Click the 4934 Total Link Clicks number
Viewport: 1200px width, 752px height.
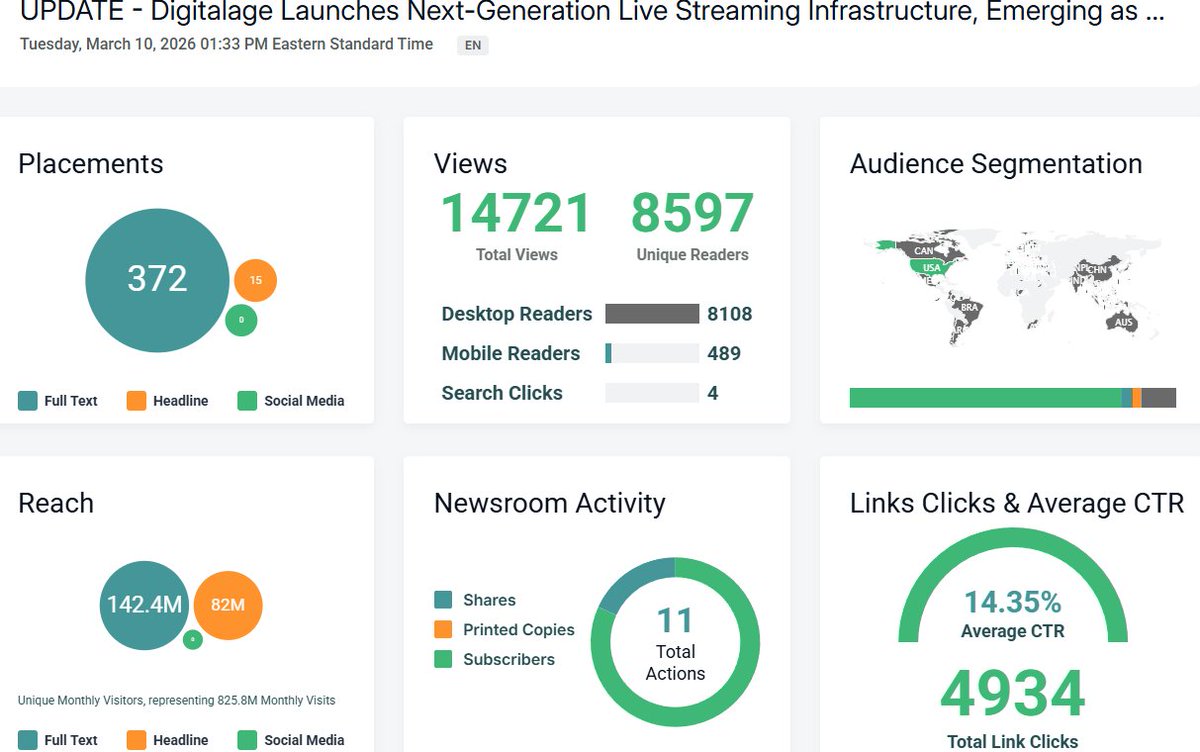coord(1013,694)
